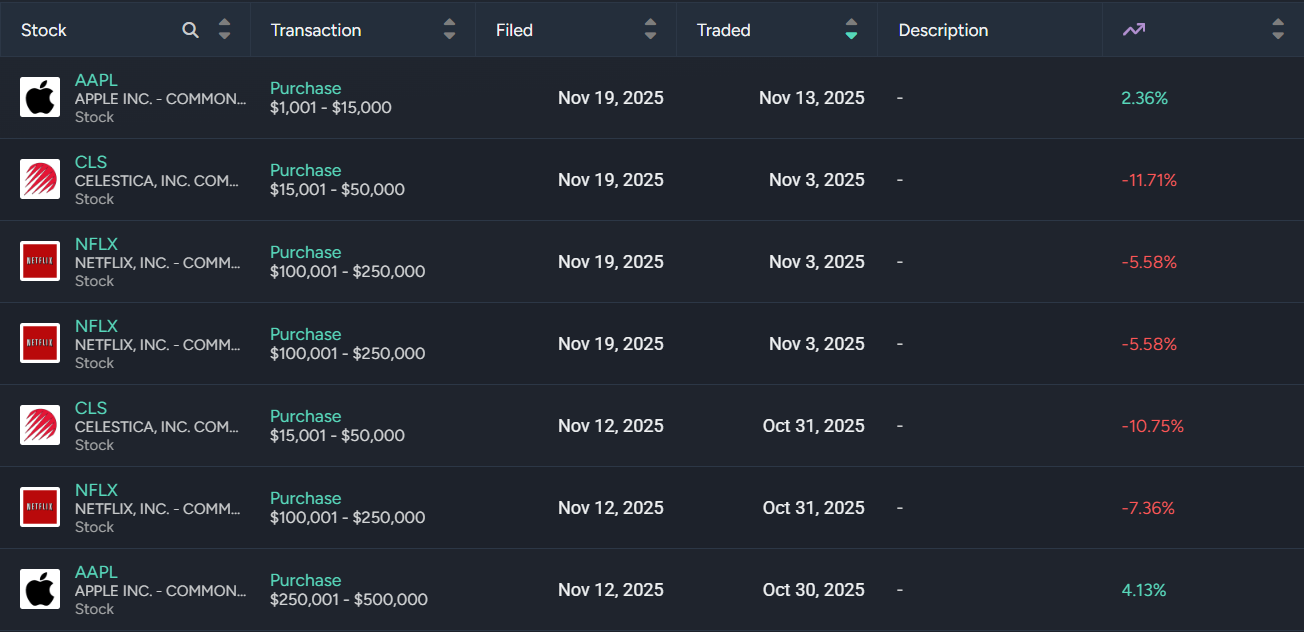The width and height of the screenshot is (1304, 632).
Task: Sort by the performance column arrows
Action: pos(1278,30)
